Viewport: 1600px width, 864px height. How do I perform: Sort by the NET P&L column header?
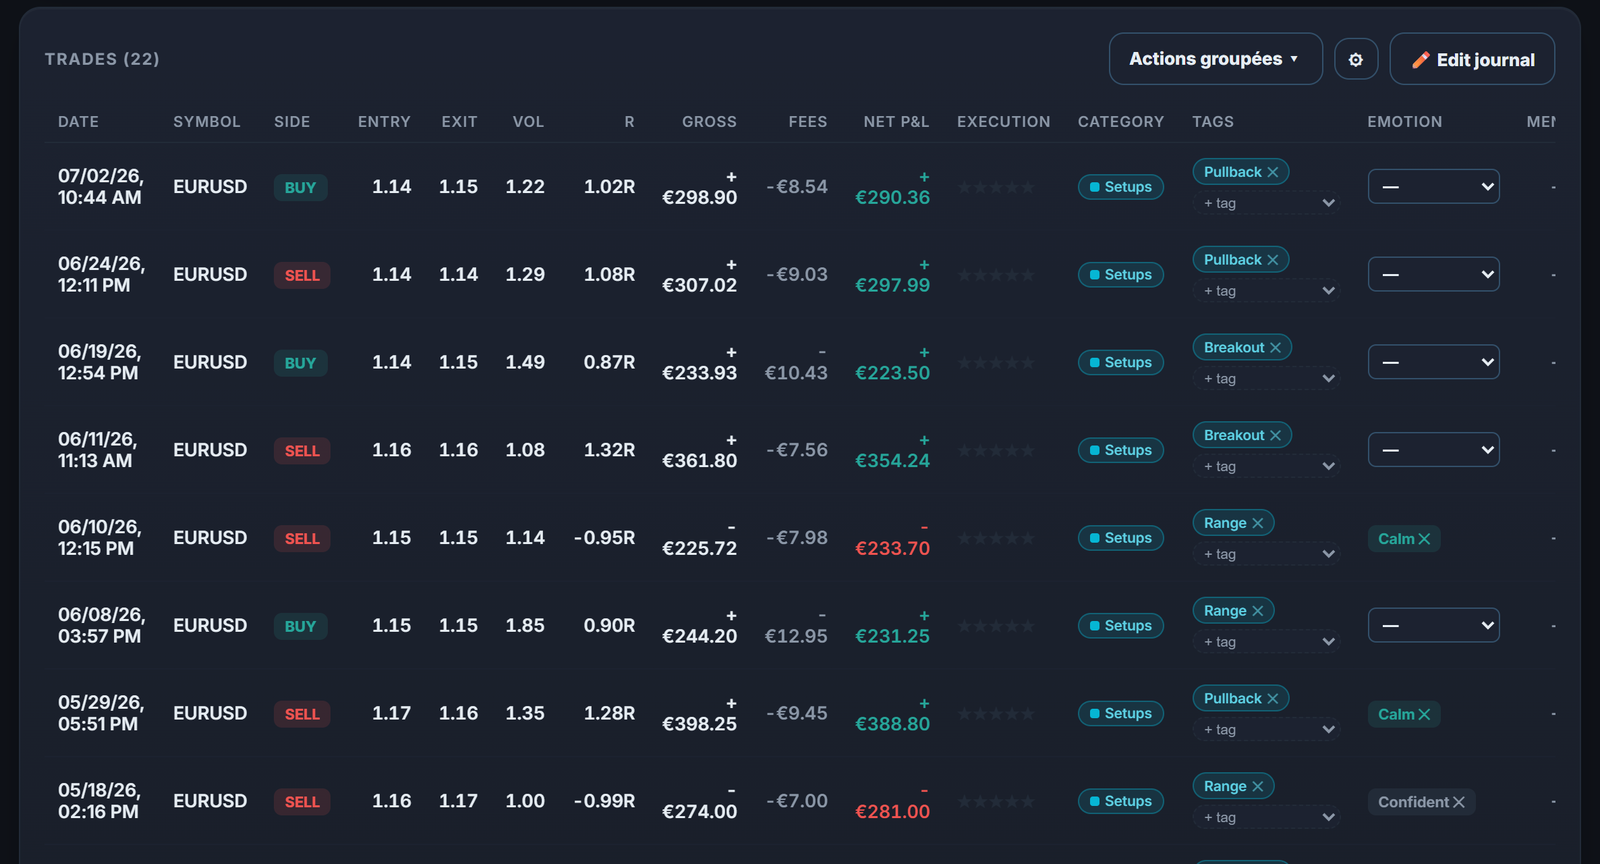coord(896,122)
